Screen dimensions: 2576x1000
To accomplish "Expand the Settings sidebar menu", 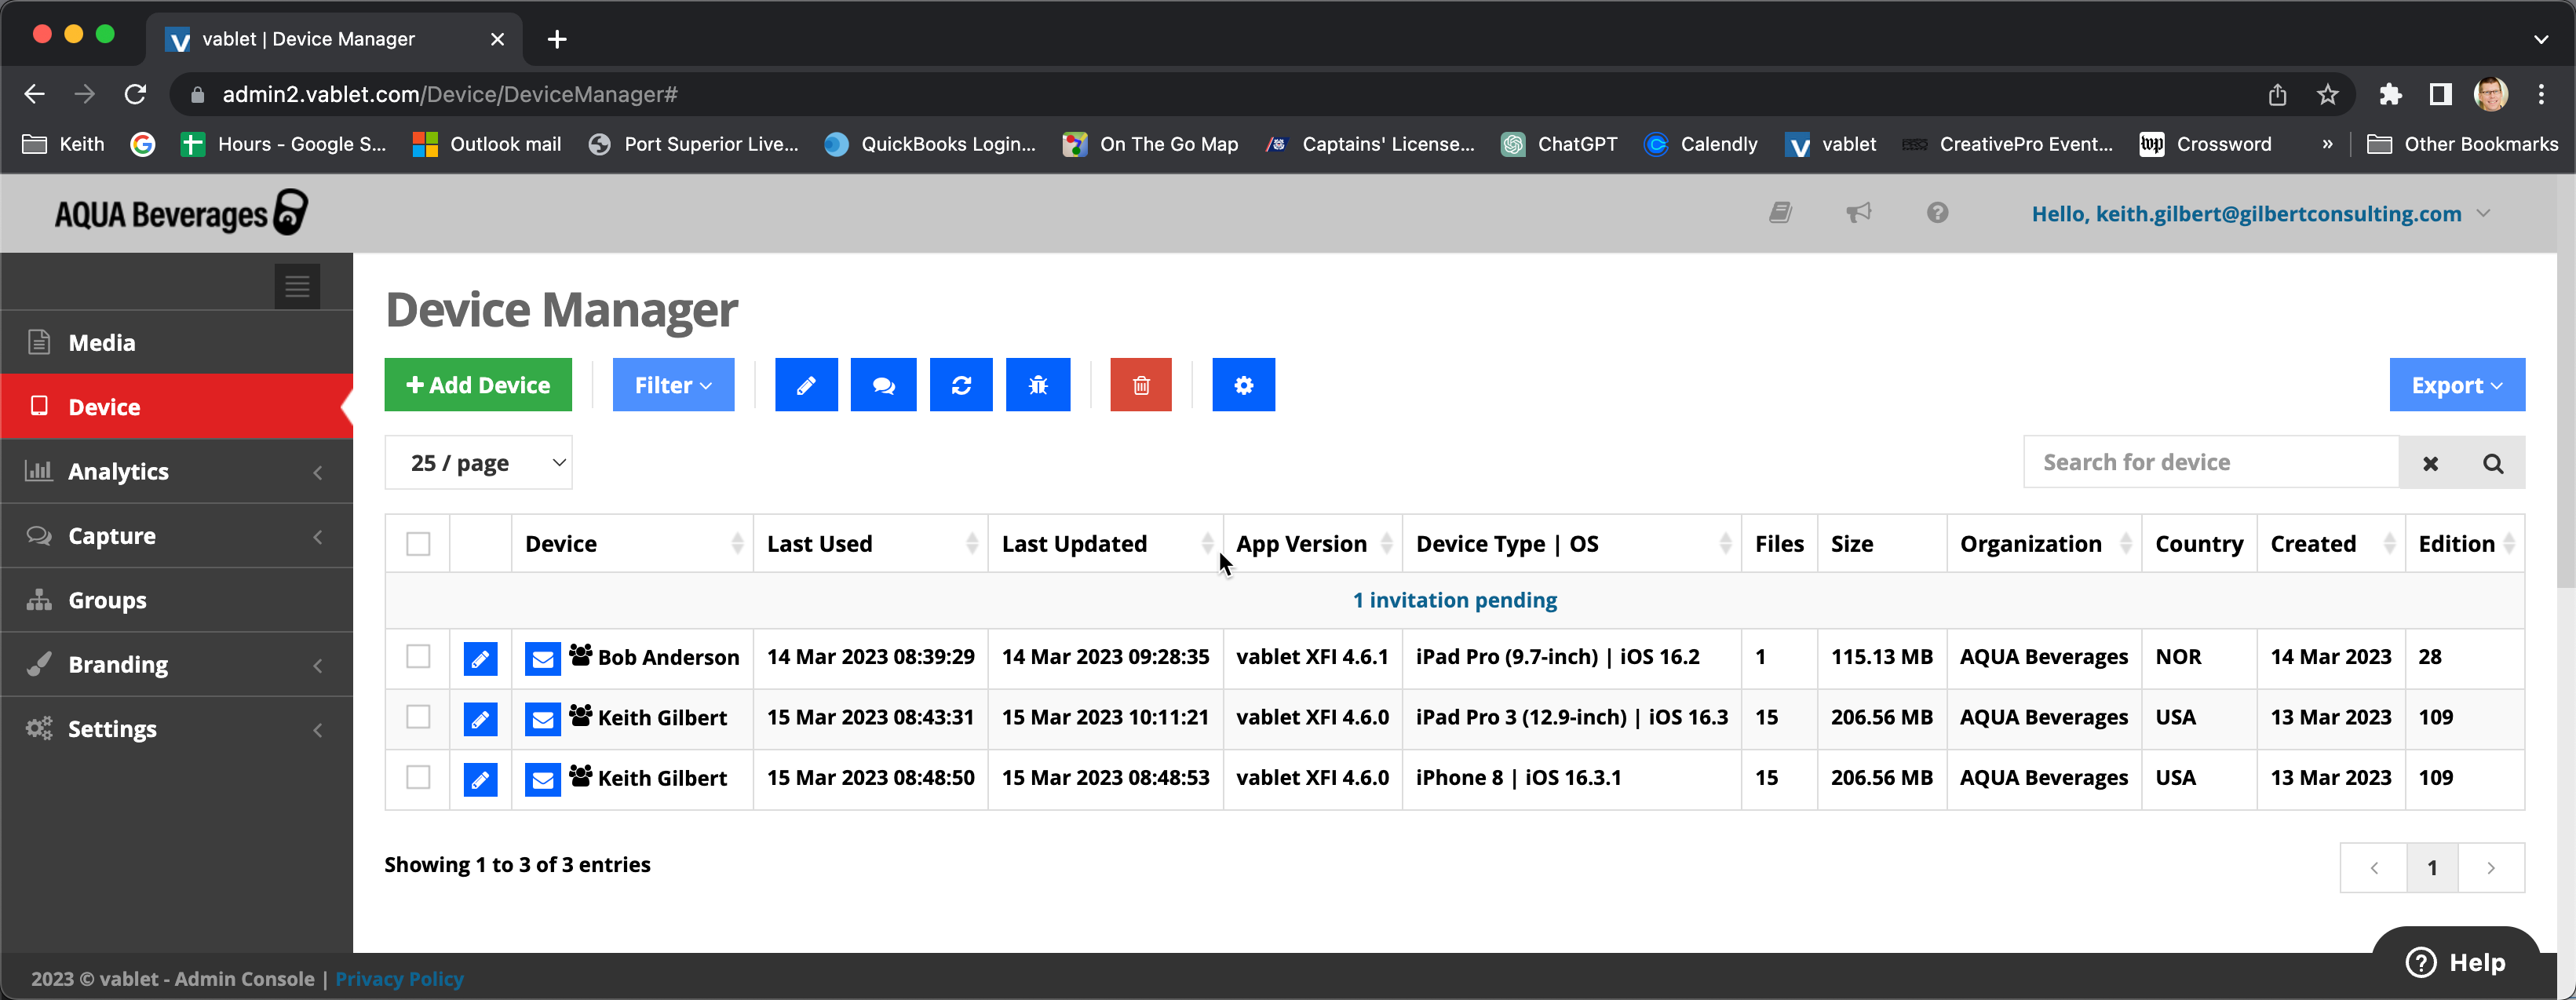I will 176,729.
